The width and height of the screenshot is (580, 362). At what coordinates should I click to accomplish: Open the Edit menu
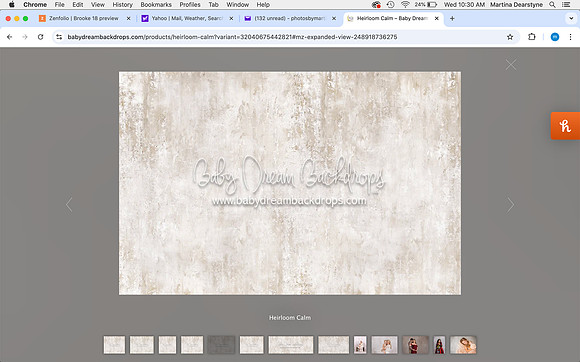tap(78, 4)
